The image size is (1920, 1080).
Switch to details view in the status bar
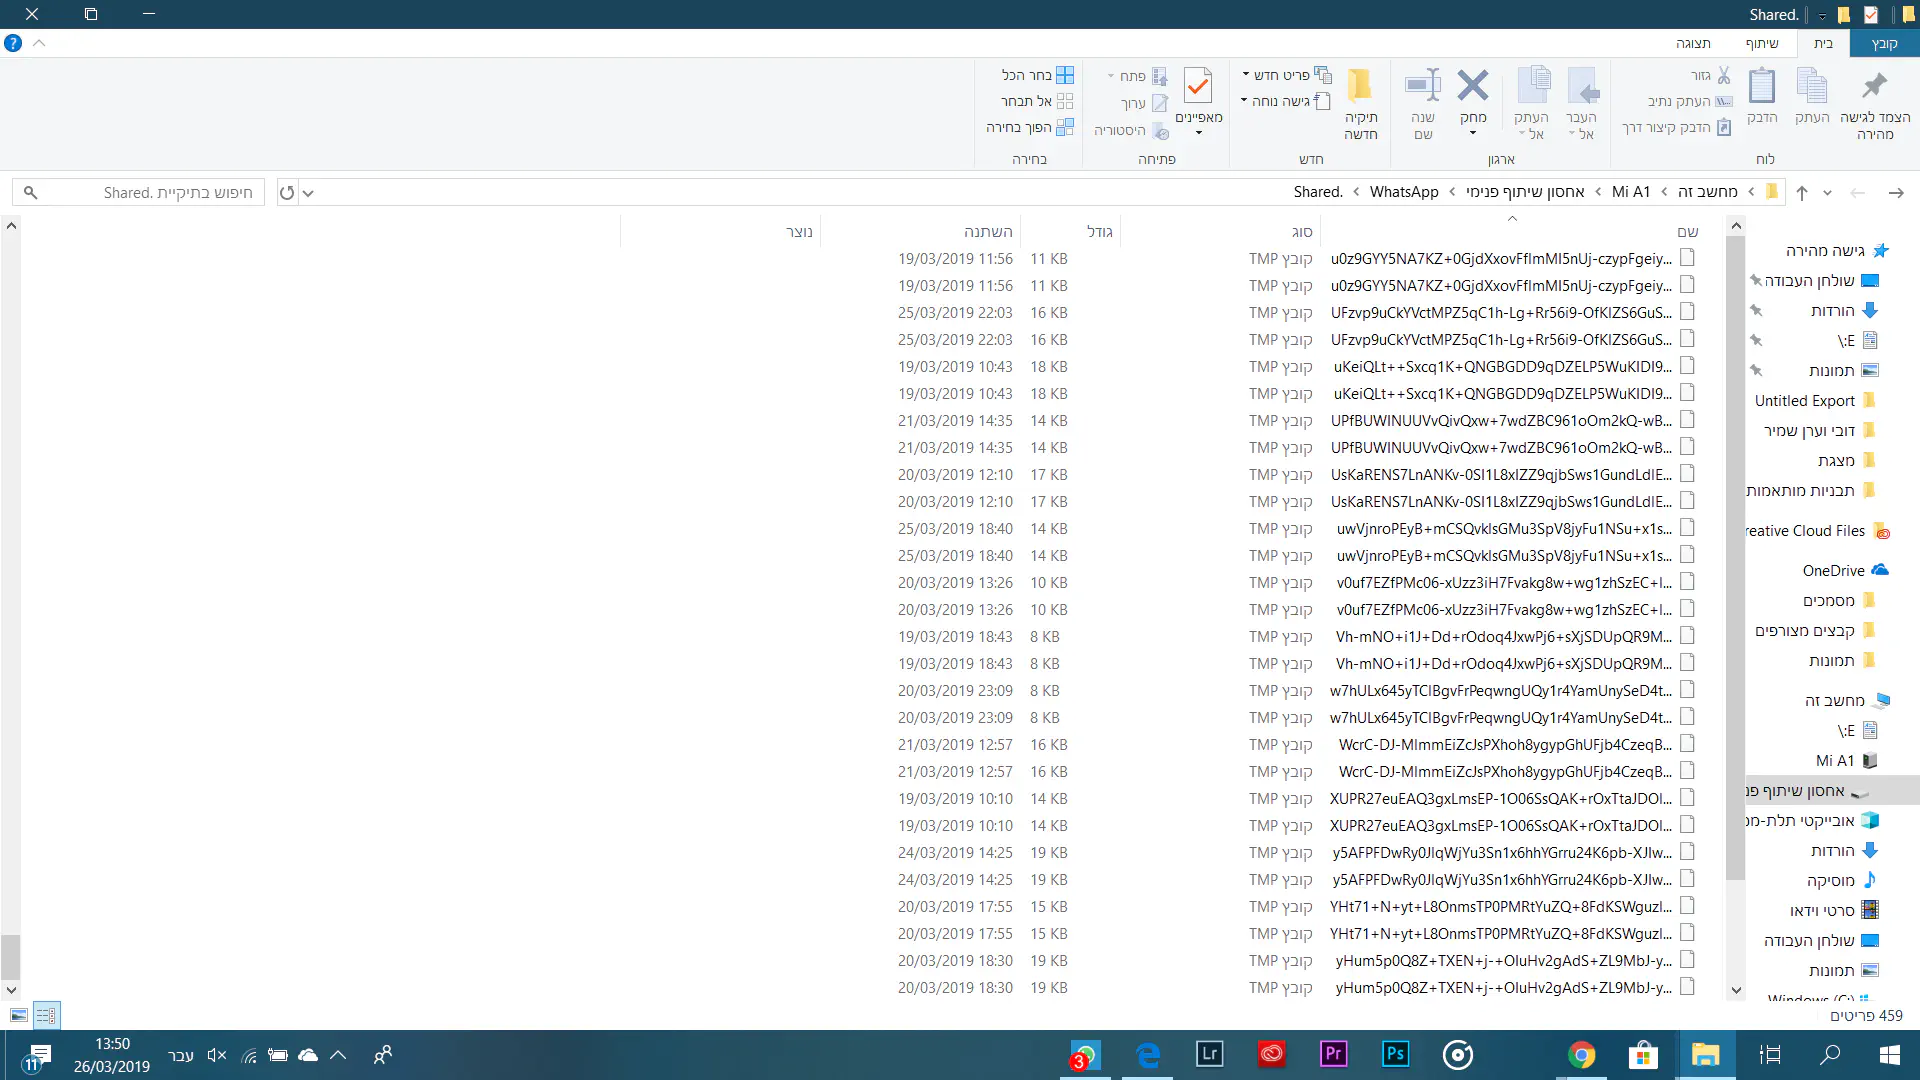[46, 1015]
